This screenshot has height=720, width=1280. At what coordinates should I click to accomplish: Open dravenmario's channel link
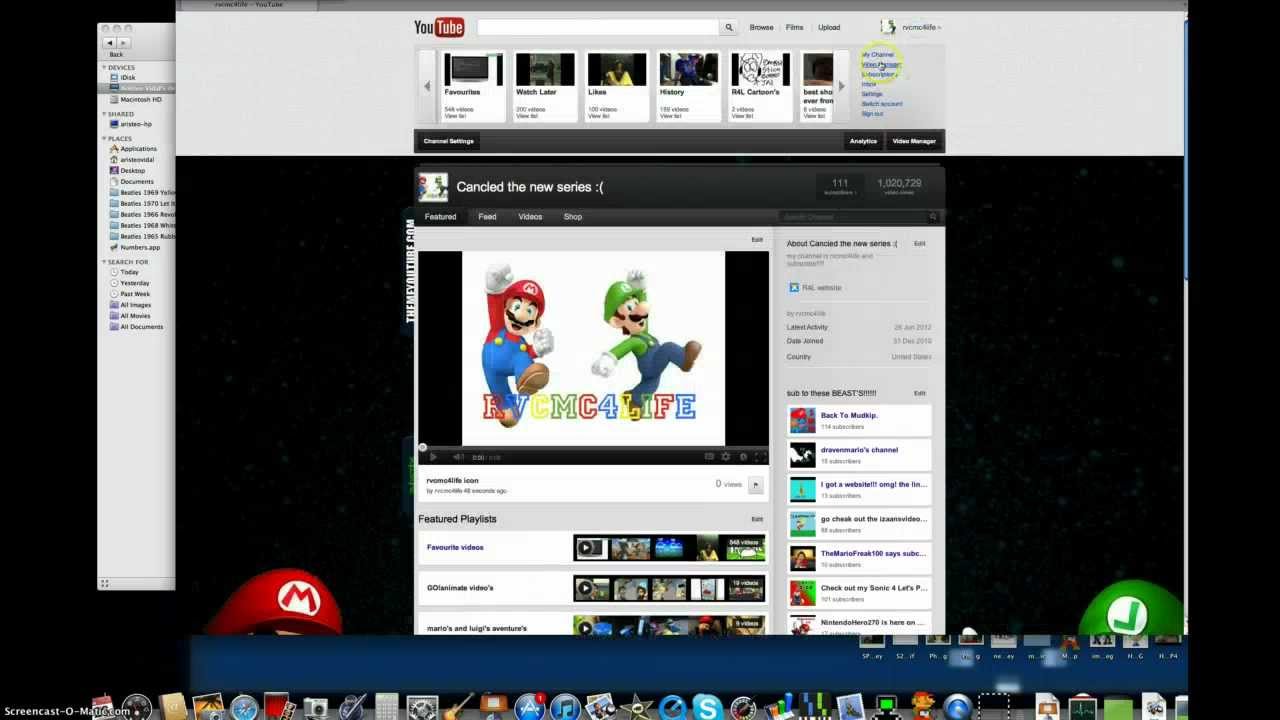coord(859,450)
